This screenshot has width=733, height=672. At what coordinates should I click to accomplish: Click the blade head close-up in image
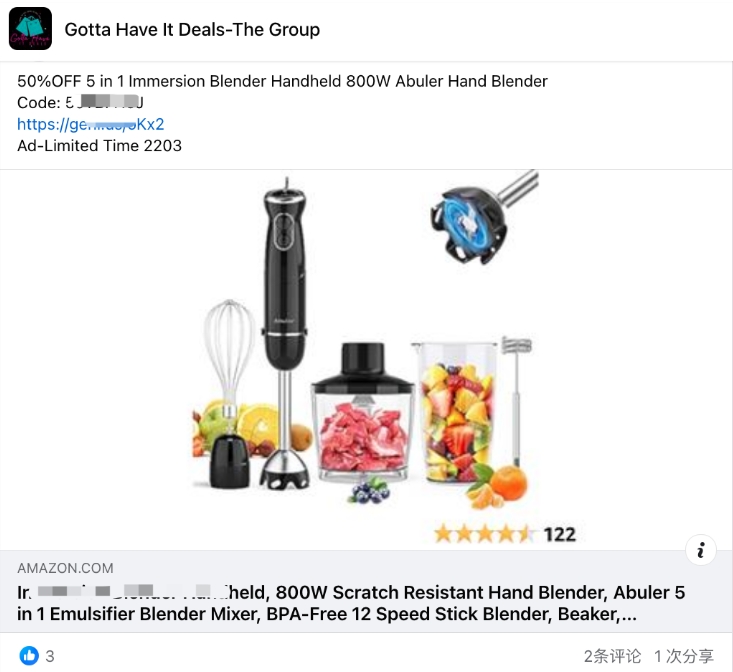(483, 219)
